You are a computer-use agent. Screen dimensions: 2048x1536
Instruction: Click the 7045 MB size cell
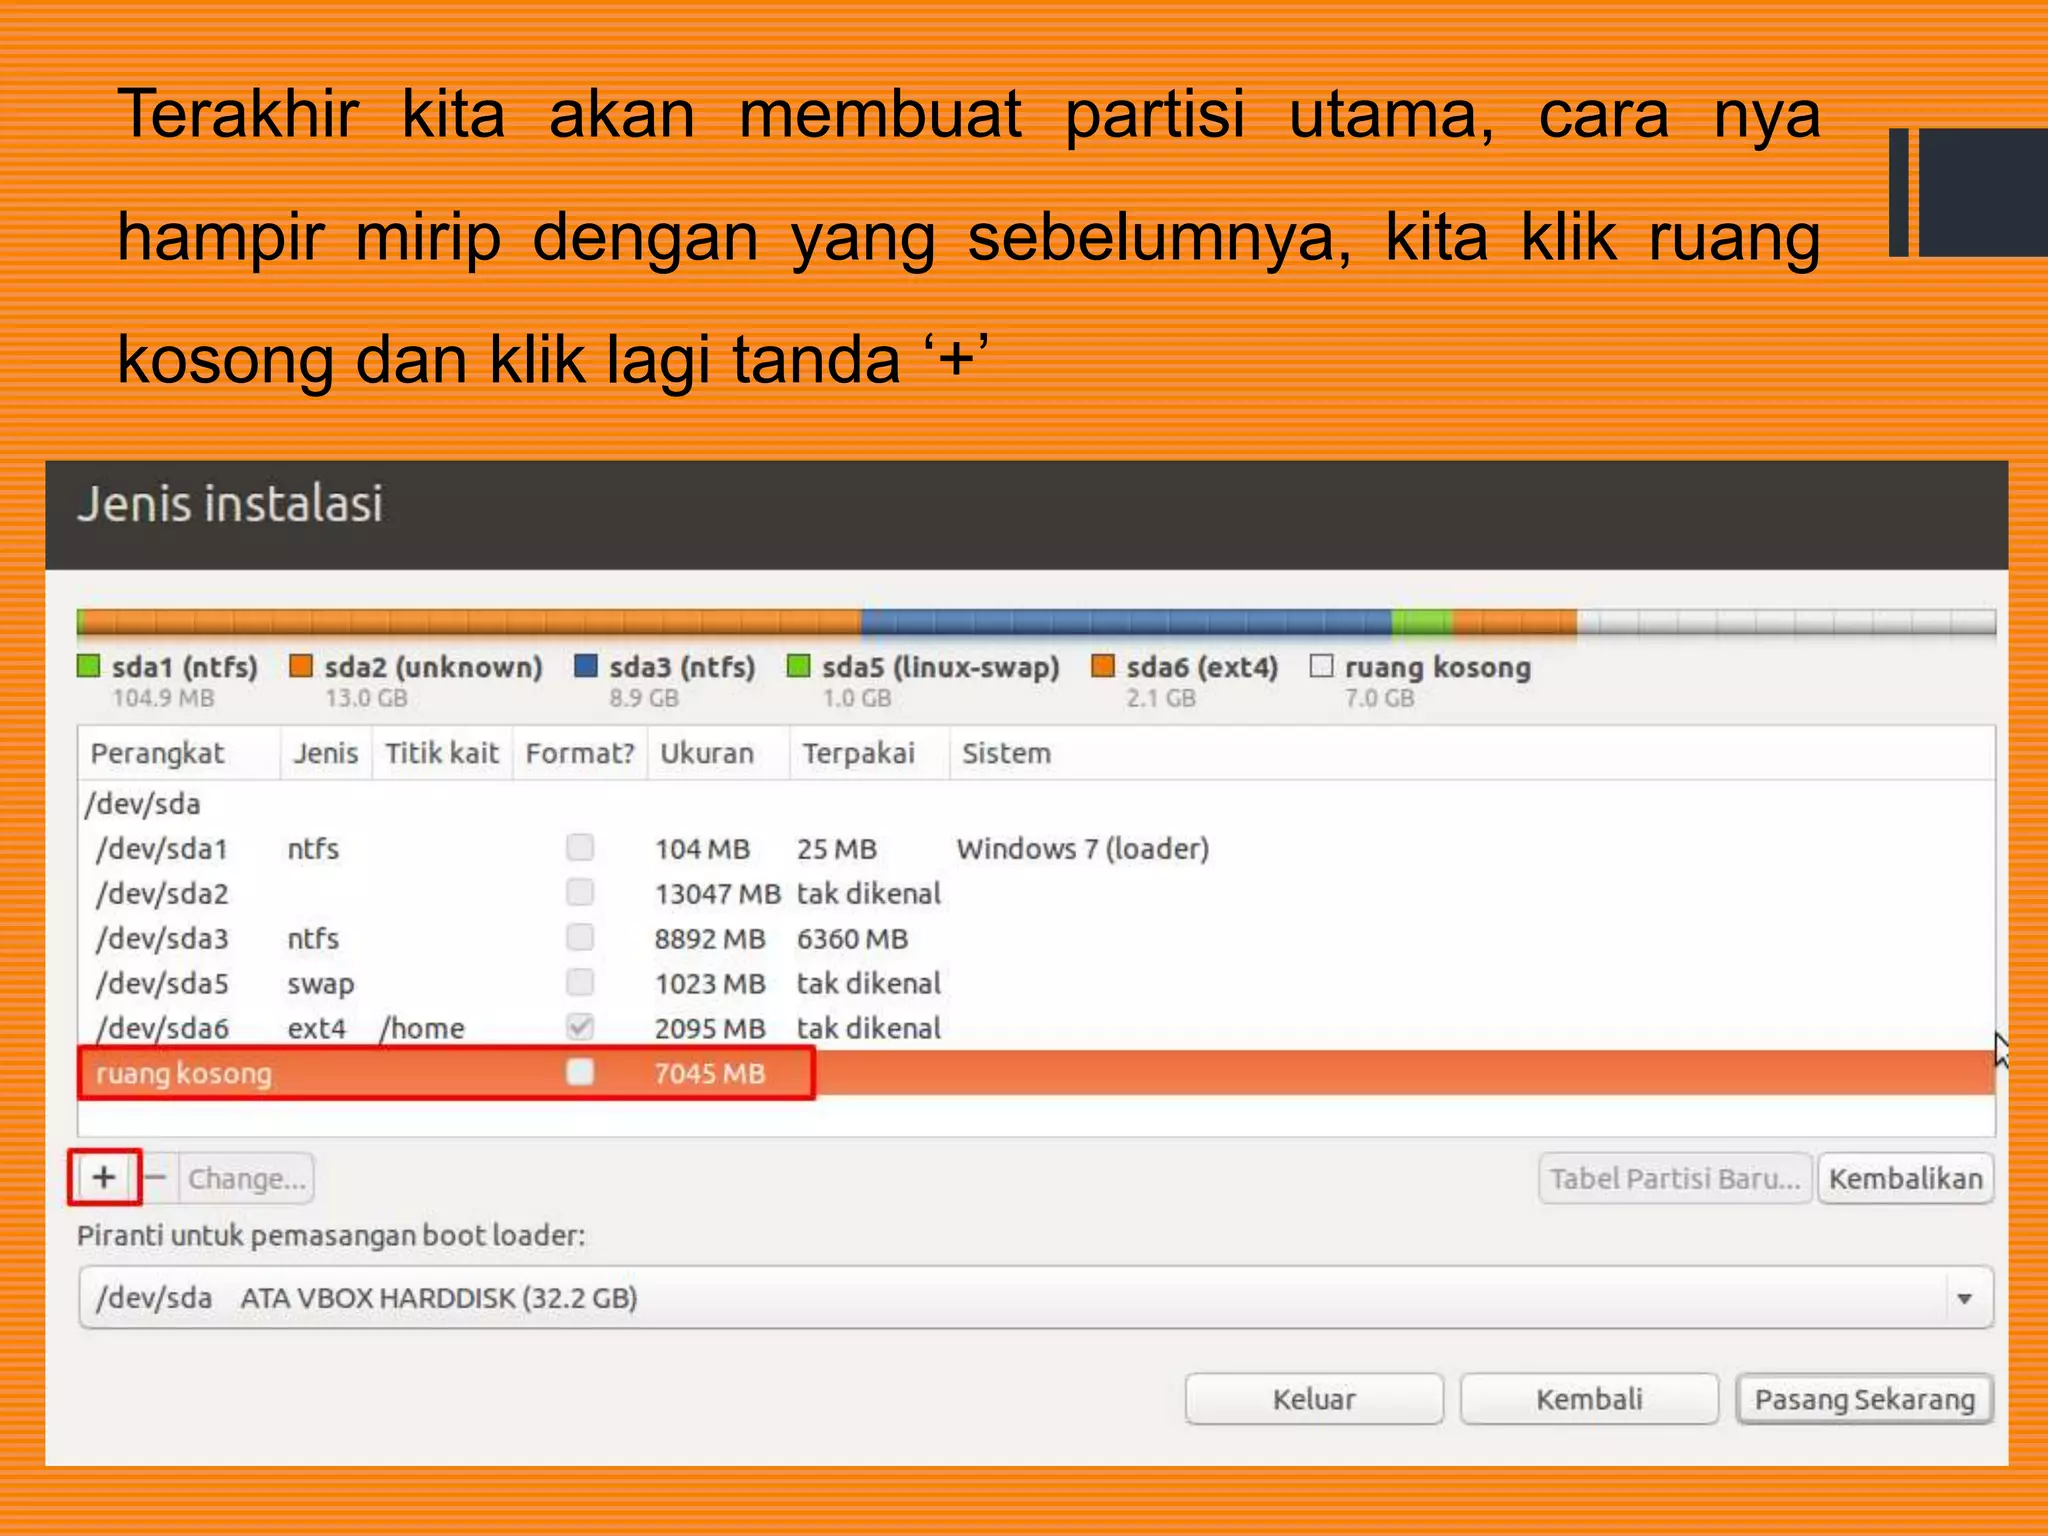pyautogui.click(x=709, y=1074)
